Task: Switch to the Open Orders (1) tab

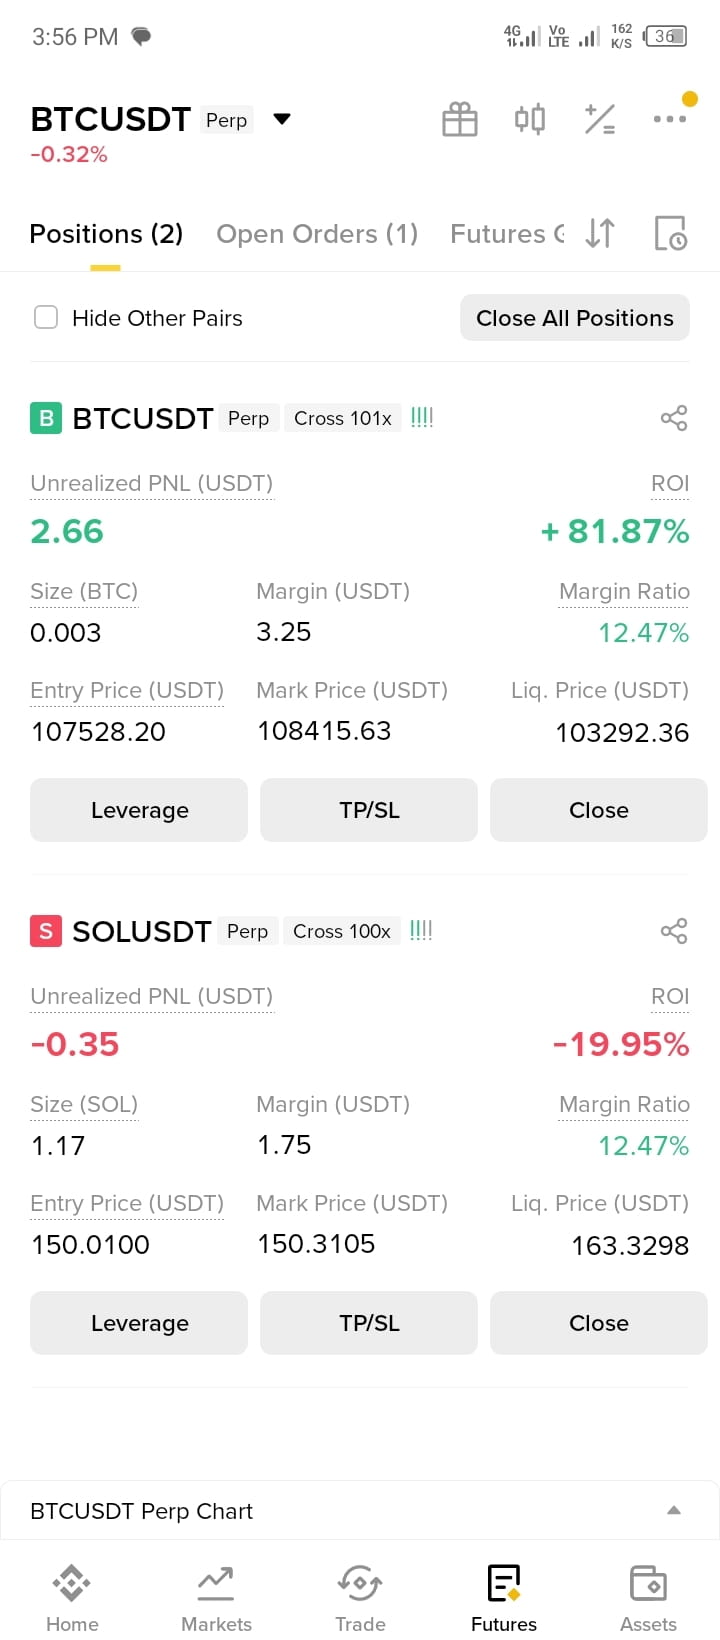Action: (317, 233)
